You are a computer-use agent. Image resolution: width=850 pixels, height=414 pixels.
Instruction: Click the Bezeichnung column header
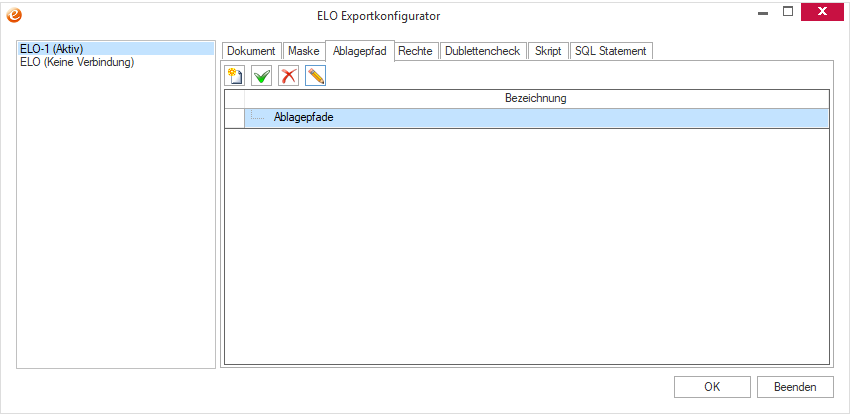pyautogui.click(x=536, y=98)
